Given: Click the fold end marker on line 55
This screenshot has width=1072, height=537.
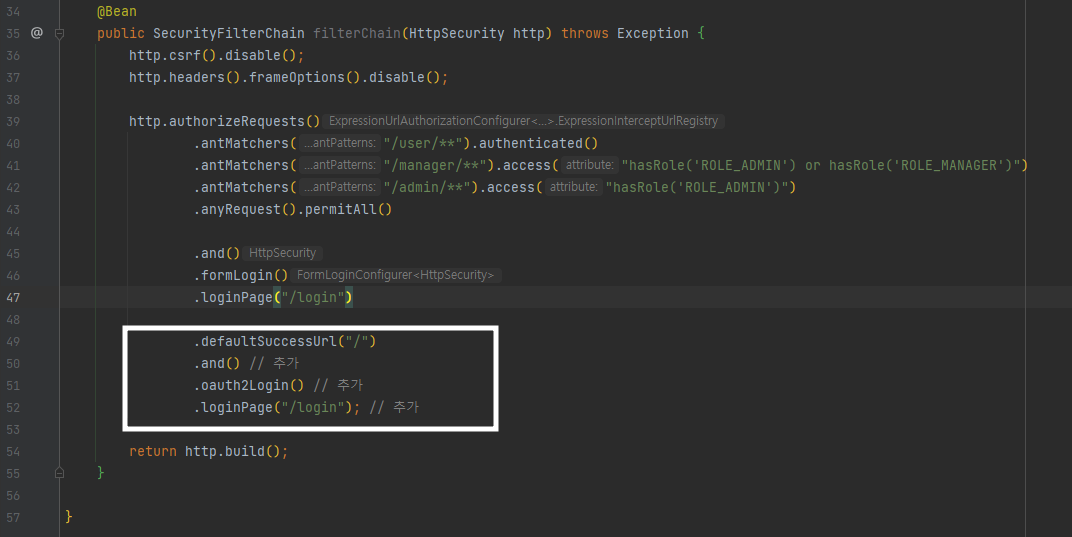Looking at the screenshot, I should (x=59, y=473).
